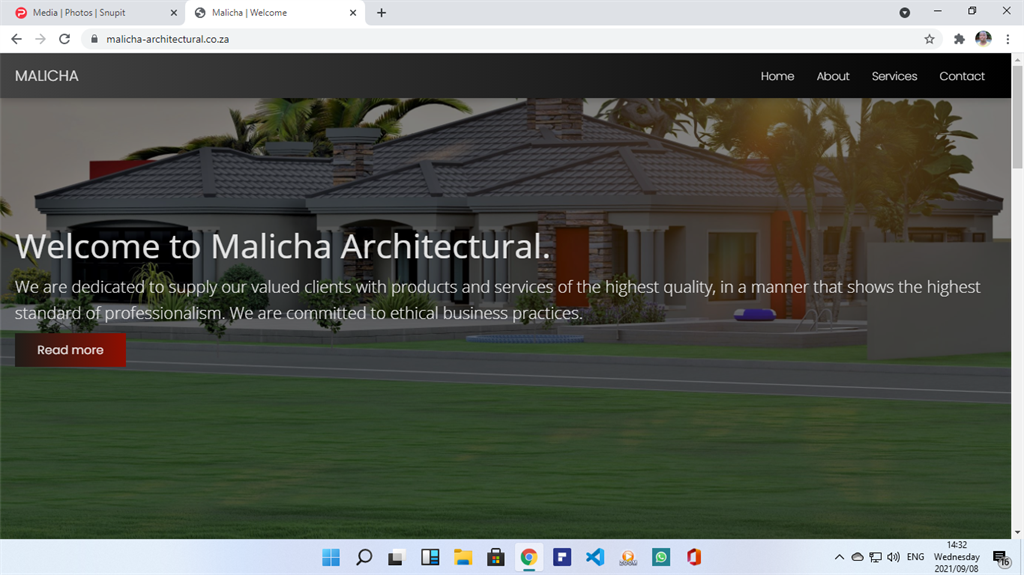Open network settings tray icon
The image size is (1024, 575).
875,557
